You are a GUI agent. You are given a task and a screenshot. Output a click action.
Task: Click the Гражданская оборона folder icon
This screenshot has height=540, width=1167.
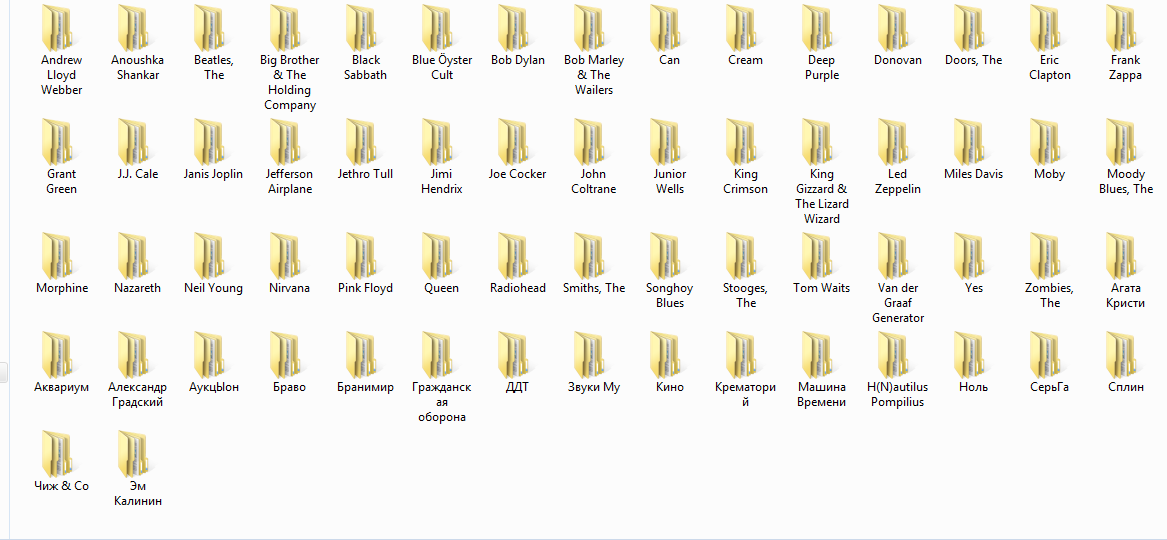click(437, 354)
